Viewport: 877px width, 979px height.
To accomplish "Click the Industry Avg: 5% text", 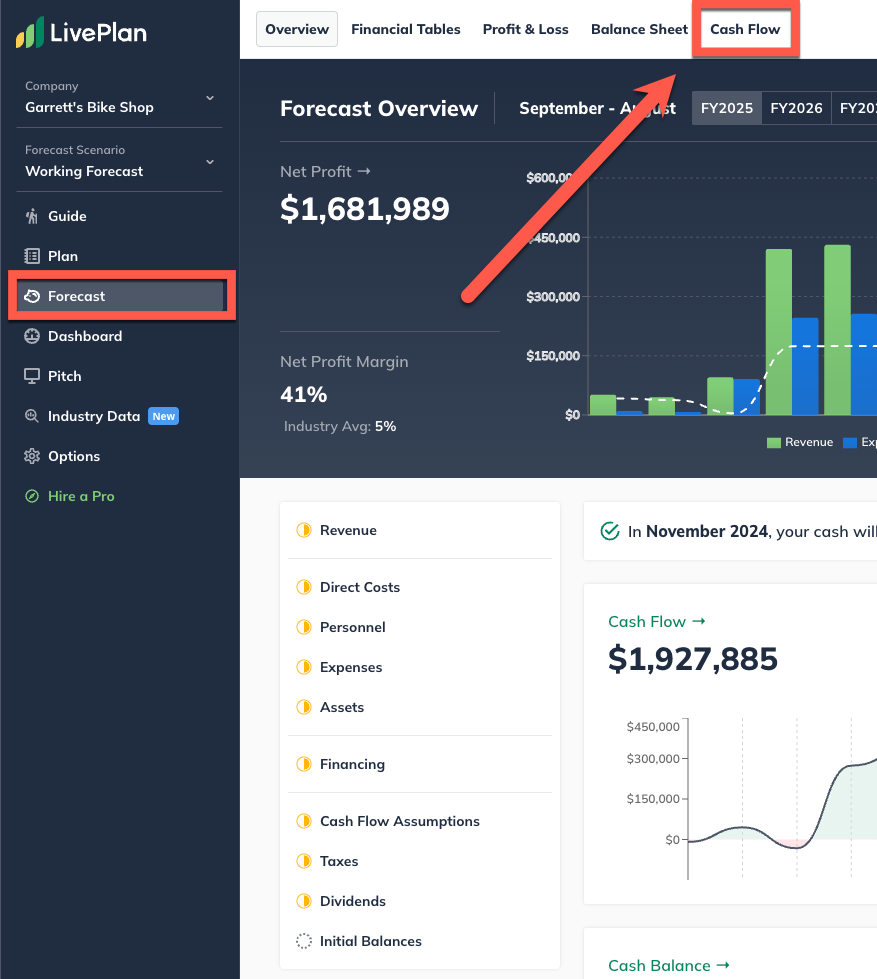I will point(340,426).
